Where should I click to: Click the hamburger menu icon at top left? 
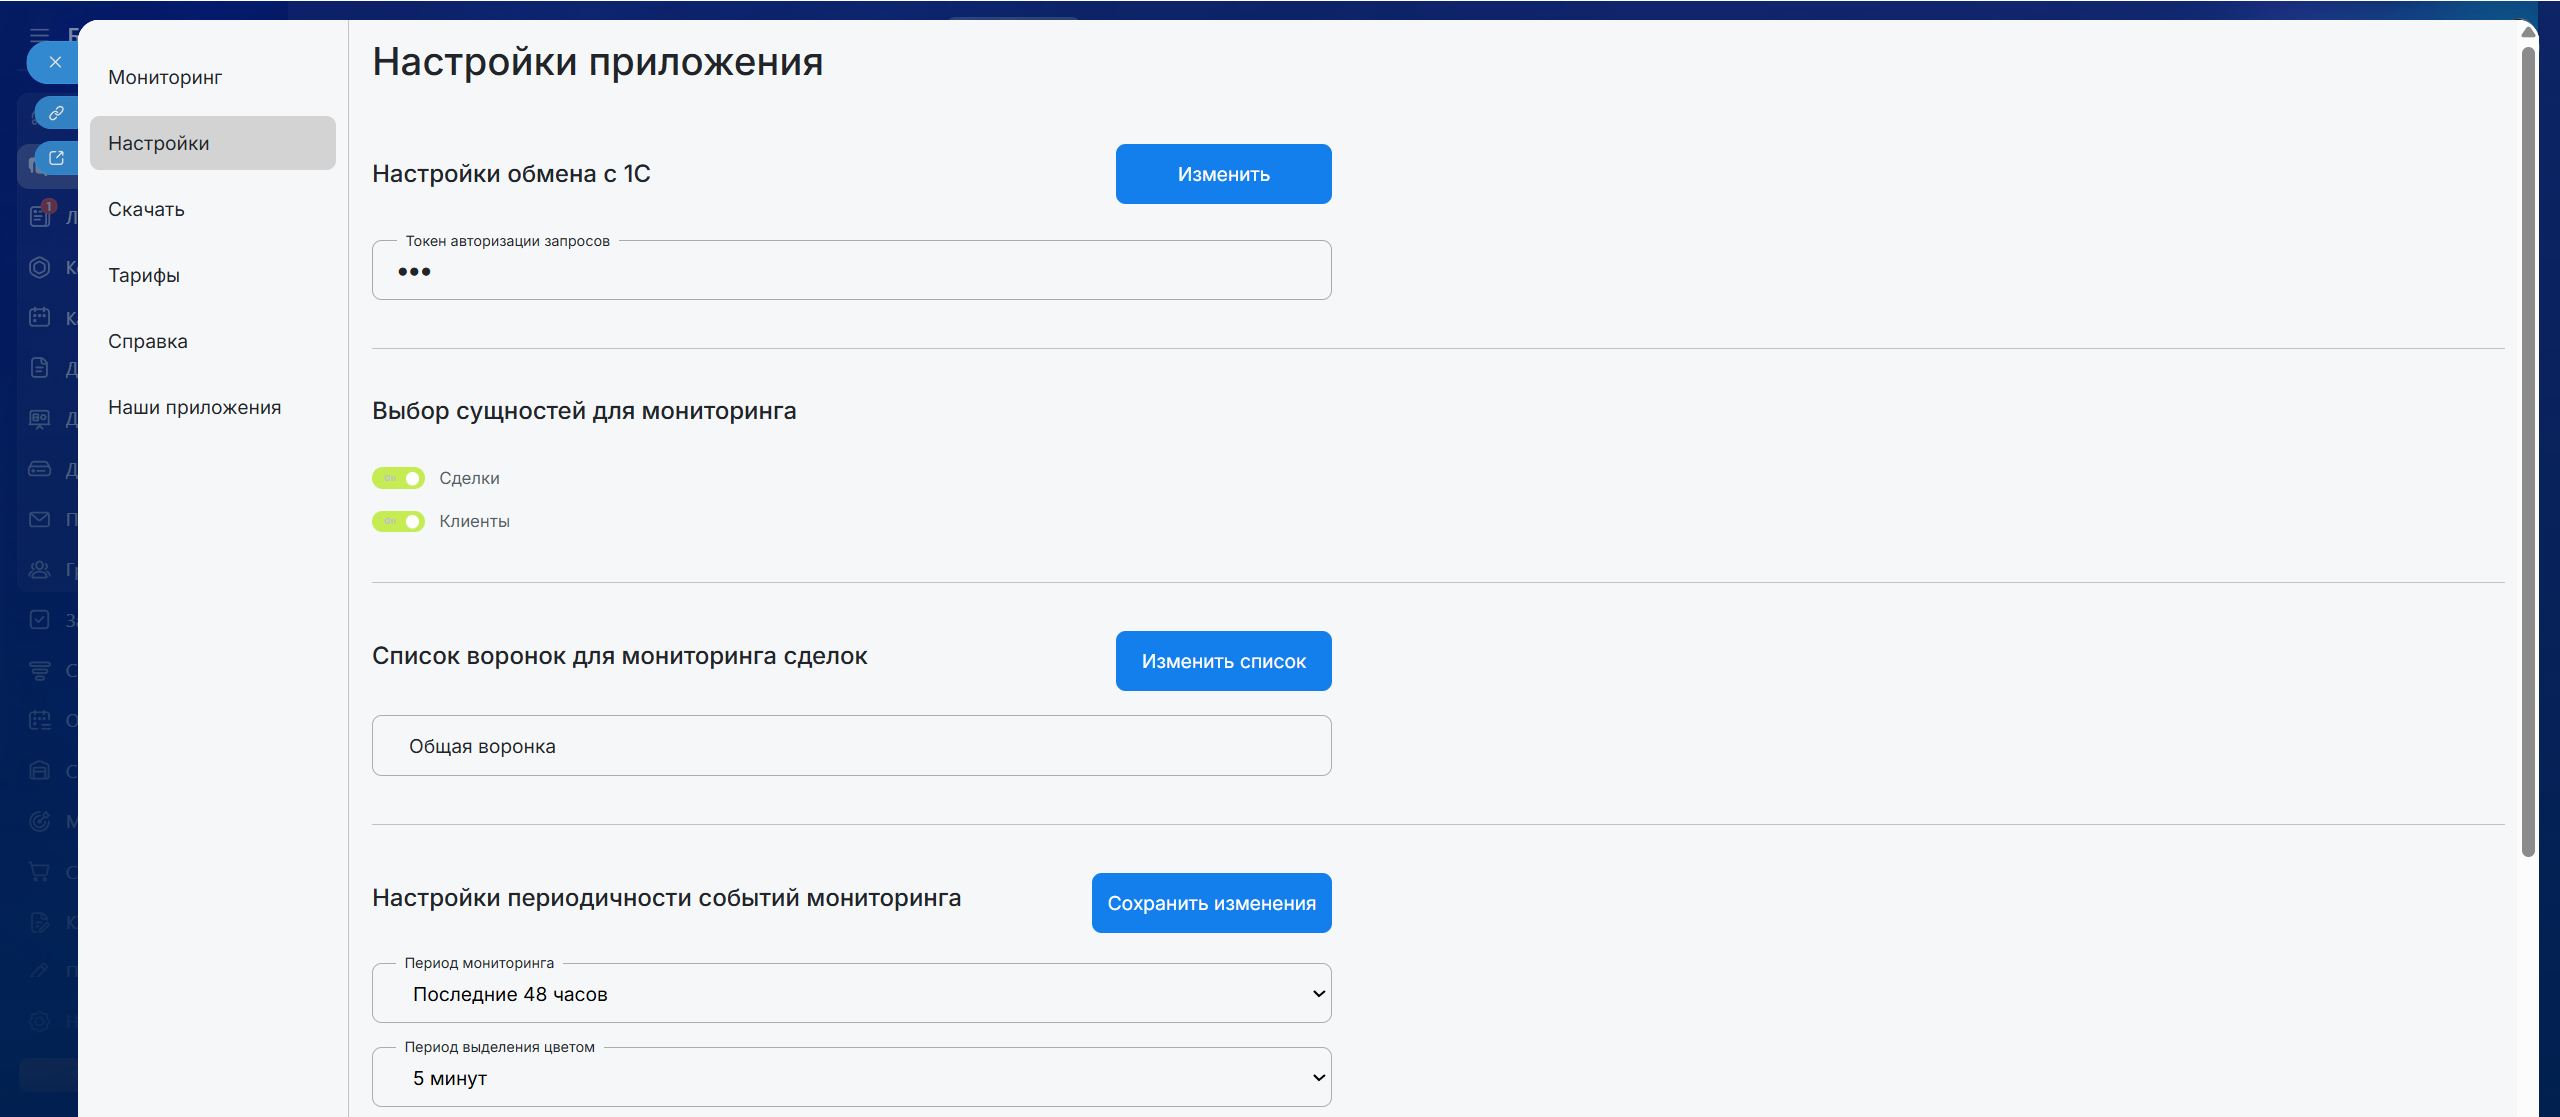[40, 34]
